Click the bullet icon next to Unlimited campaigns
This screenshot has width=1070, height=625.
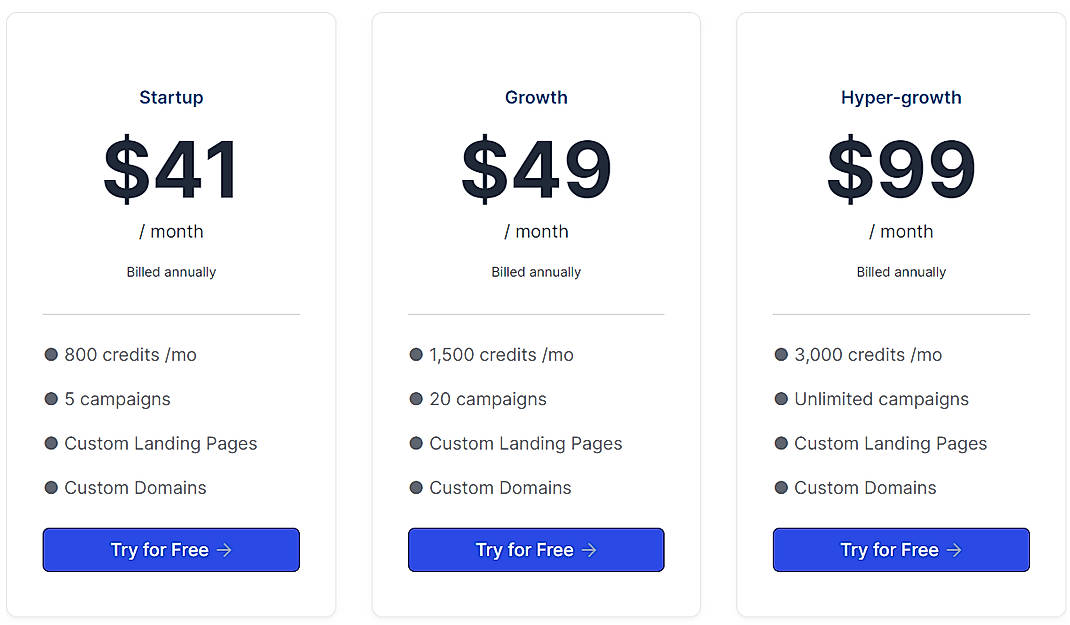tap(781, 399)
